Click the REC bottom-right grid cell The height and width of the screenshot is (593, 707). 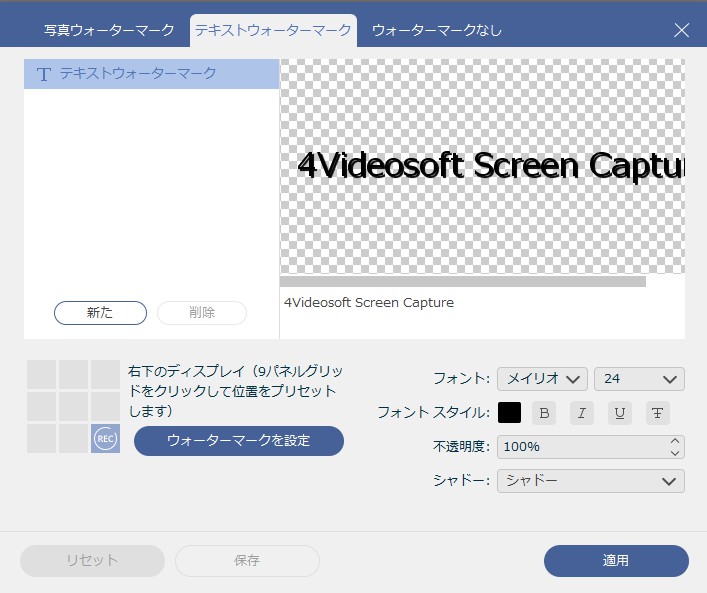(x=106, y=438)
